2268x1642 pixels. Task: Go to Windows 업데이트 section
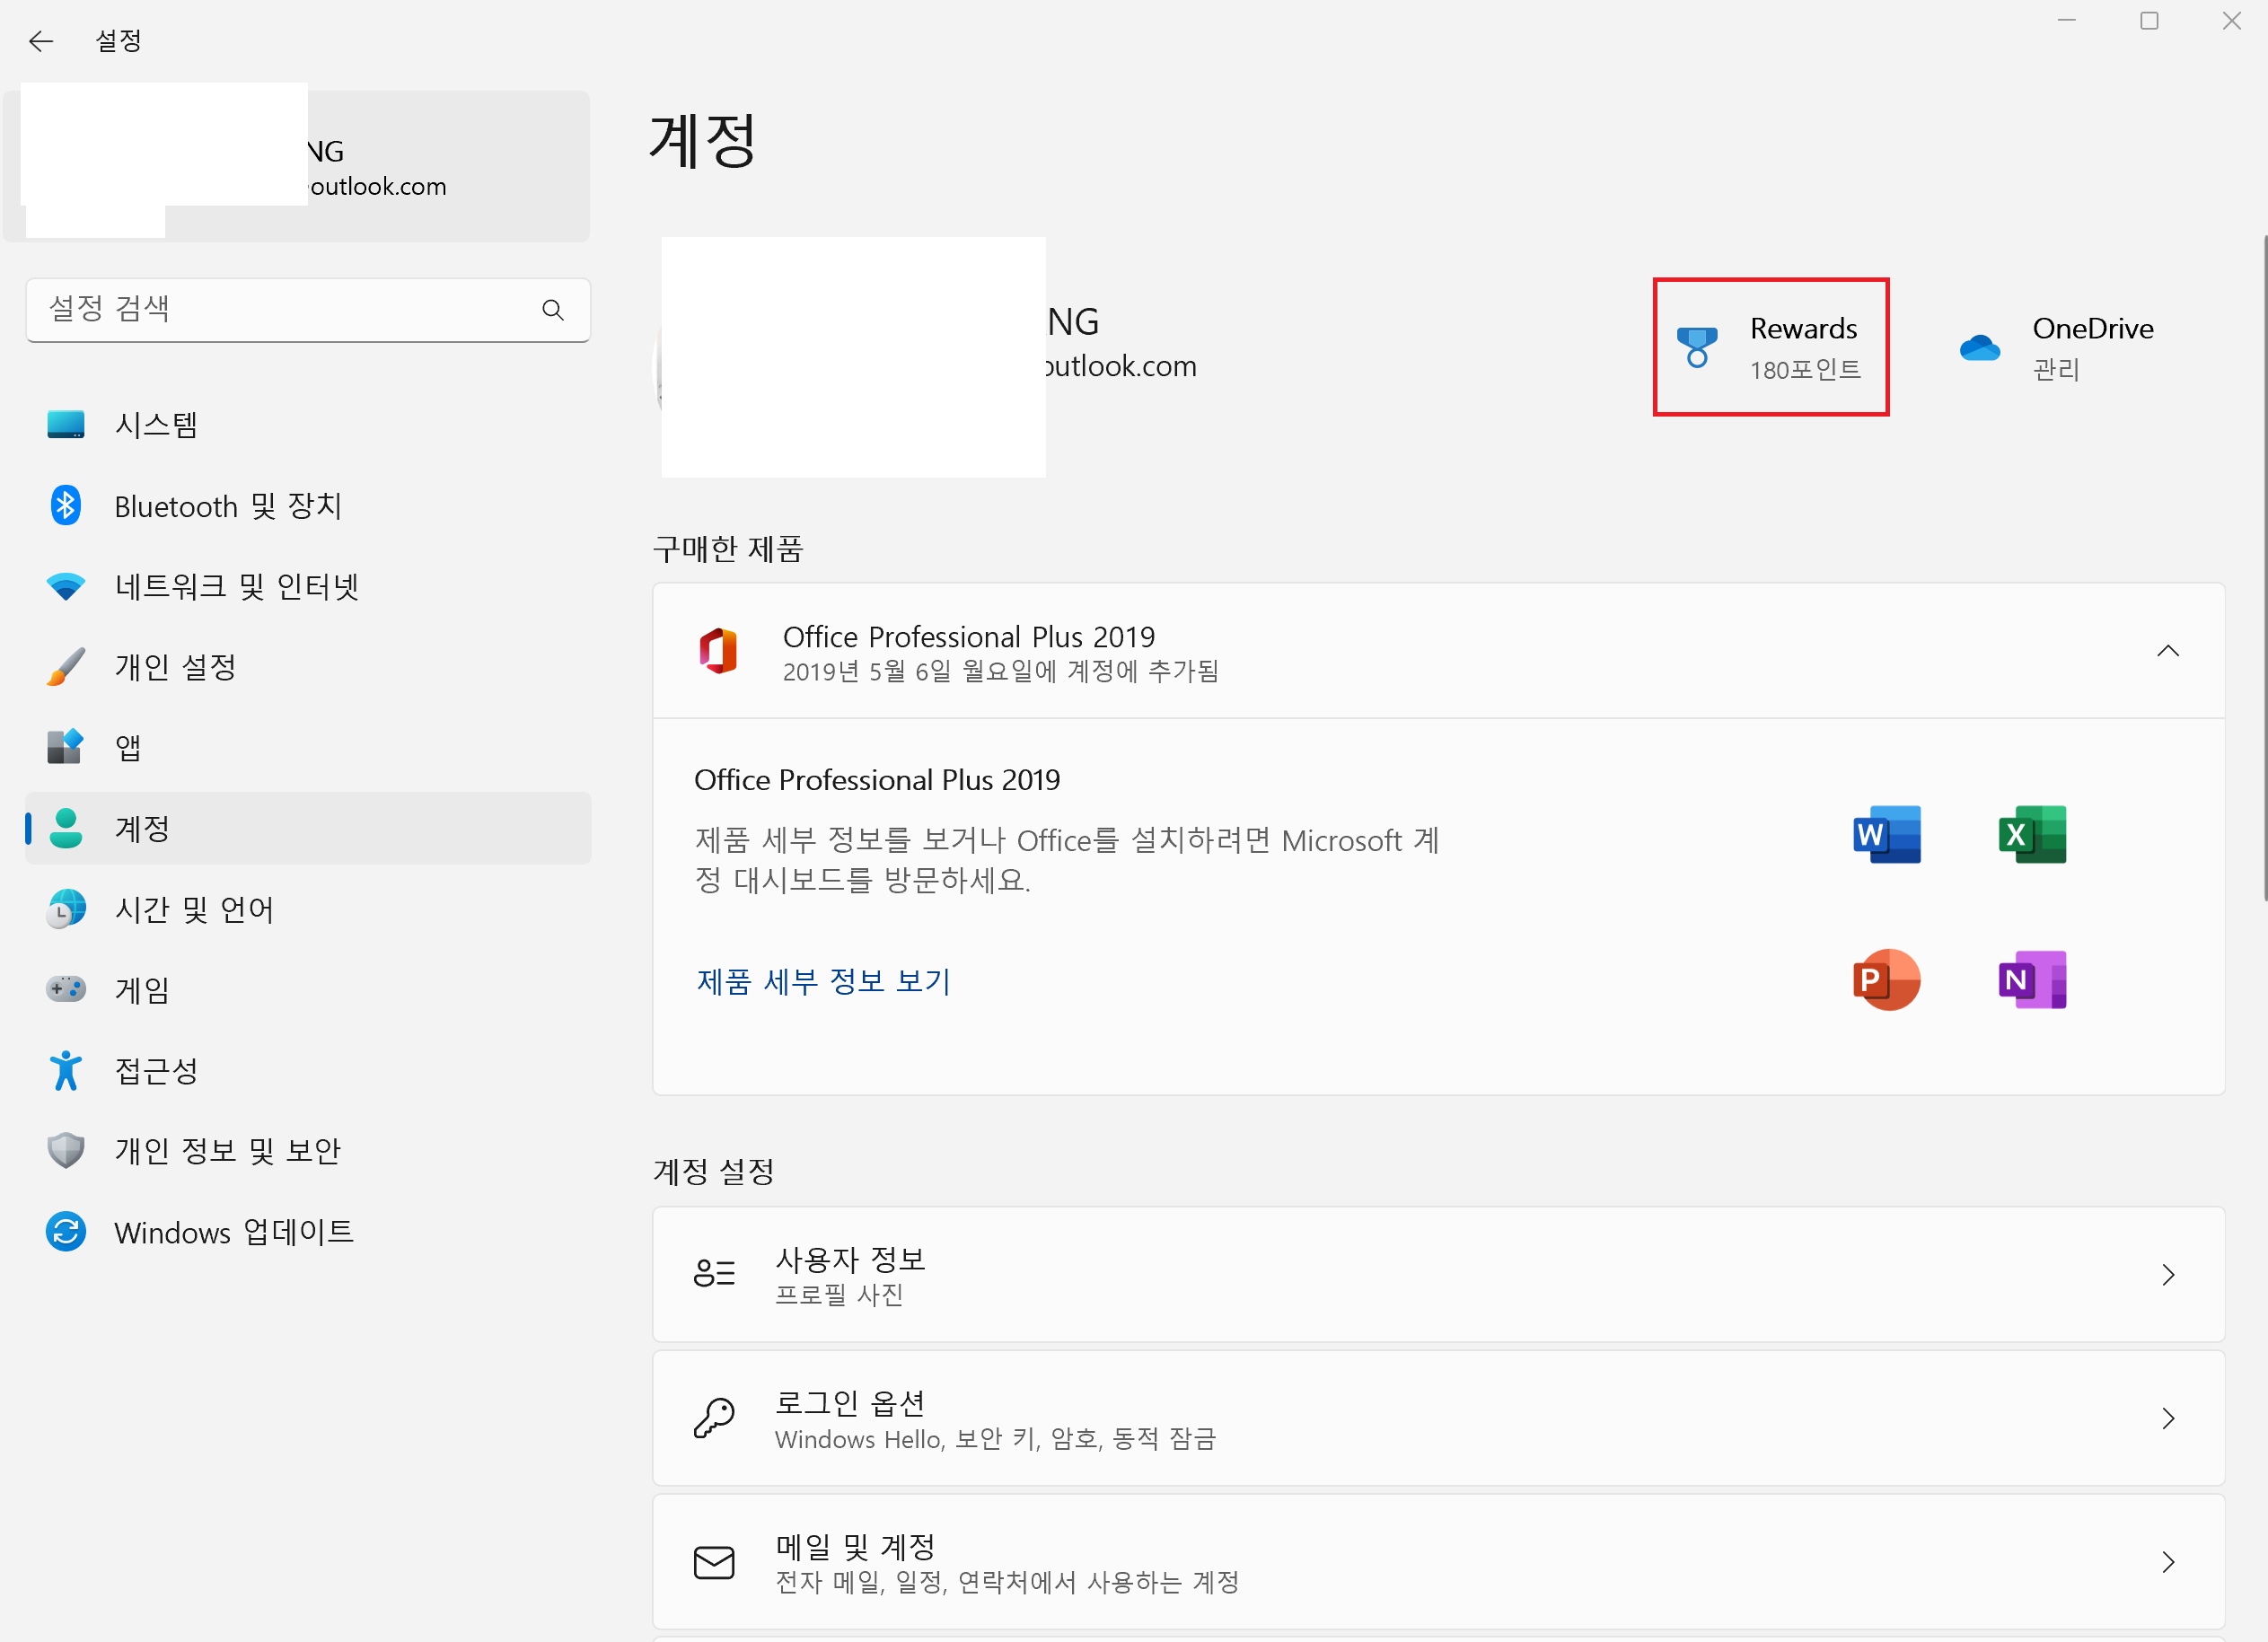(x=308, y=1232)
